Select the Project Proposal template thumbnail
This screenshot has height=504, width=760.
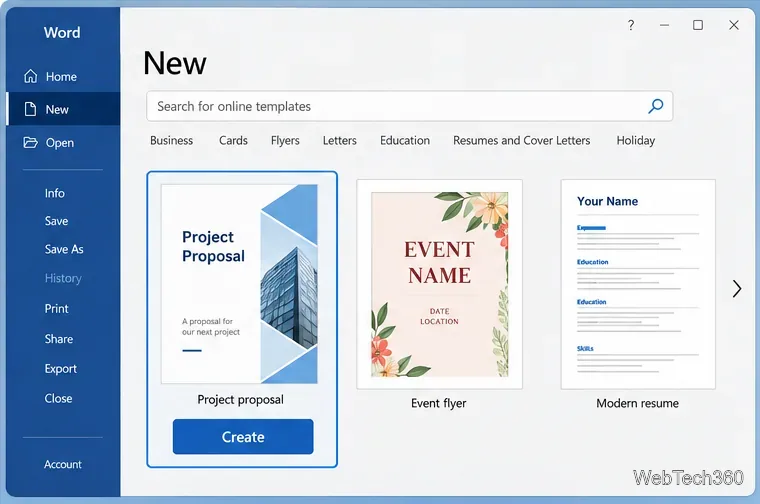239,284
